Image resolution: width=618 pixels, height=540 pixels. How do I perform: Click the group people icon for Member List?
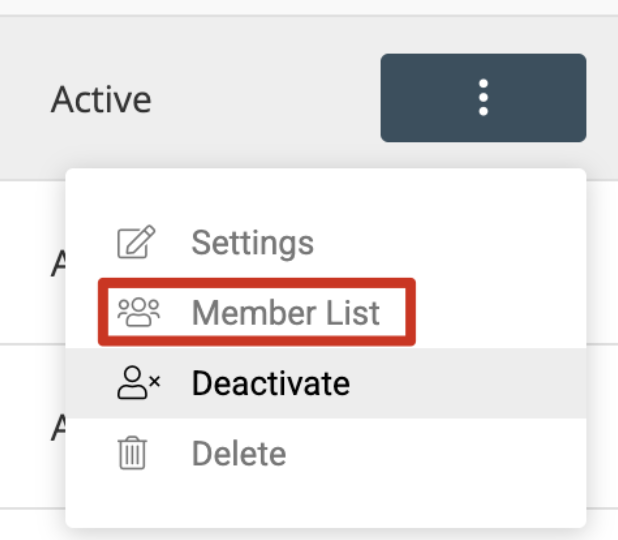[139, 312]
